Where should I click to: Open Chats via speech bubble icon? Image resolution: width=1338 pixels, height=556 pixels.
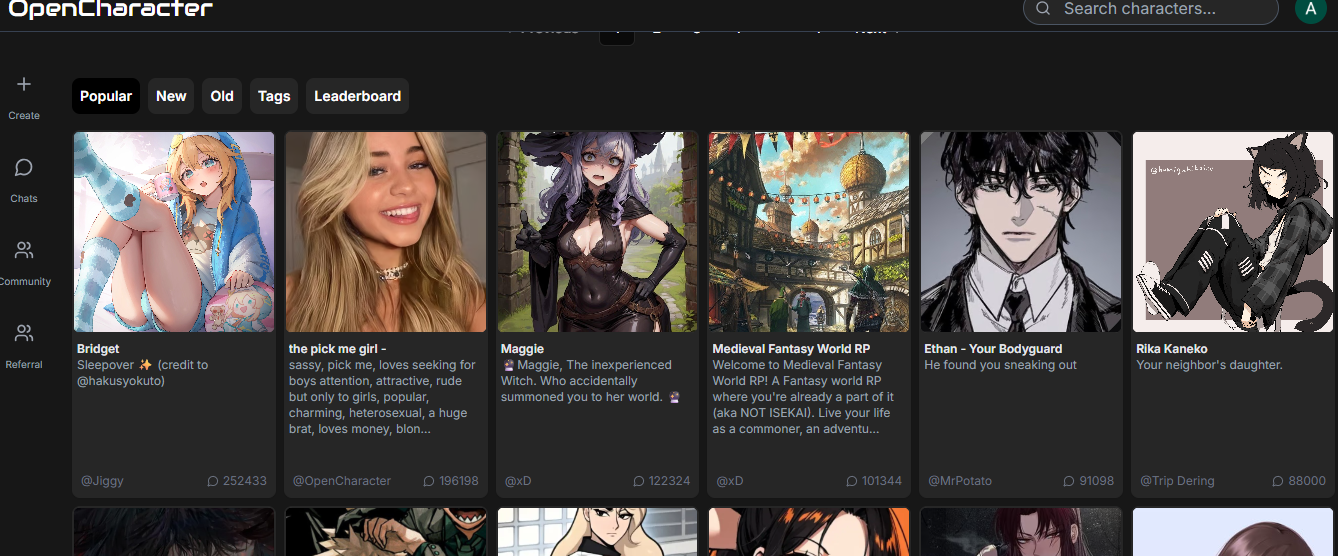point(24,168)
